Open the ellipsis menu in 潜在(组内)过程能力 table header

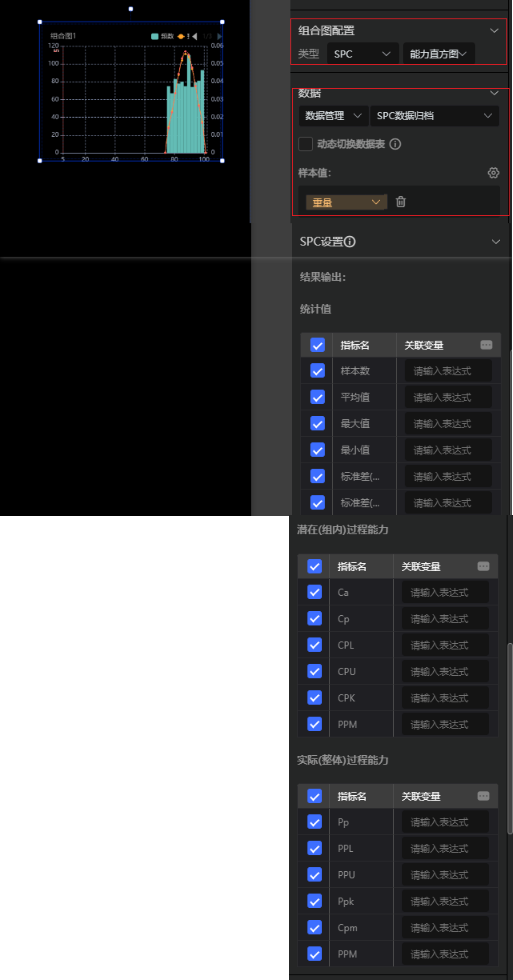[x=483, y=566]
